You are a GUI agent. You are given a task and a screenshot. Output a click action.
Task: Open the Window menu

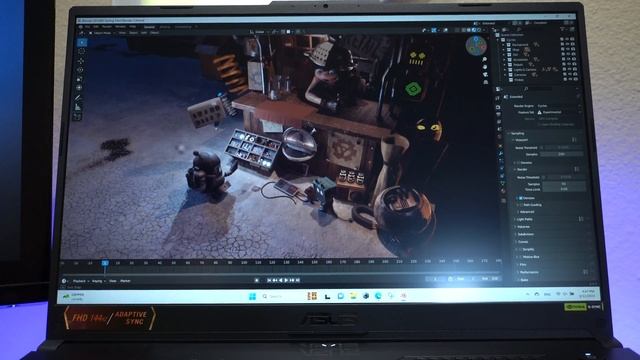coord(120,27)
